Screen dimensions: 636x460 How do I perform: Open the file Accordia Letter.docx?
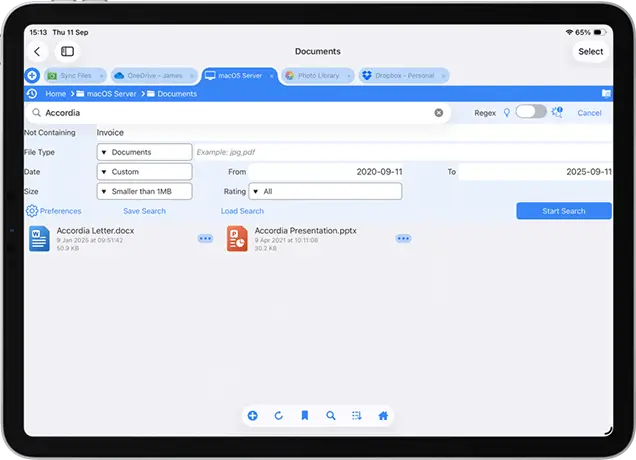pos(95,230)
